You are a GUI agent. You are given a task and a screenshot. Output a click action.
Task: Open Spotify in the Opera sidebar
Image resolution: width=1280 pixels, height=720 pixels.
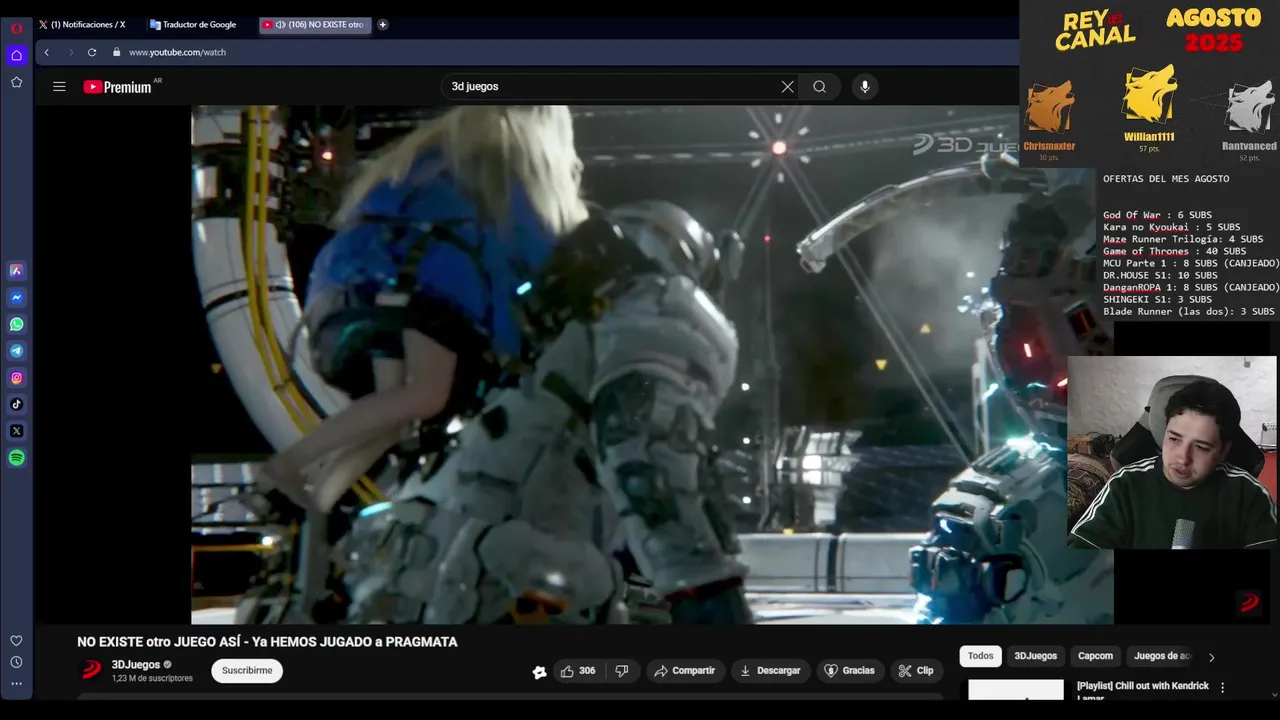click(x=16, y=458)
